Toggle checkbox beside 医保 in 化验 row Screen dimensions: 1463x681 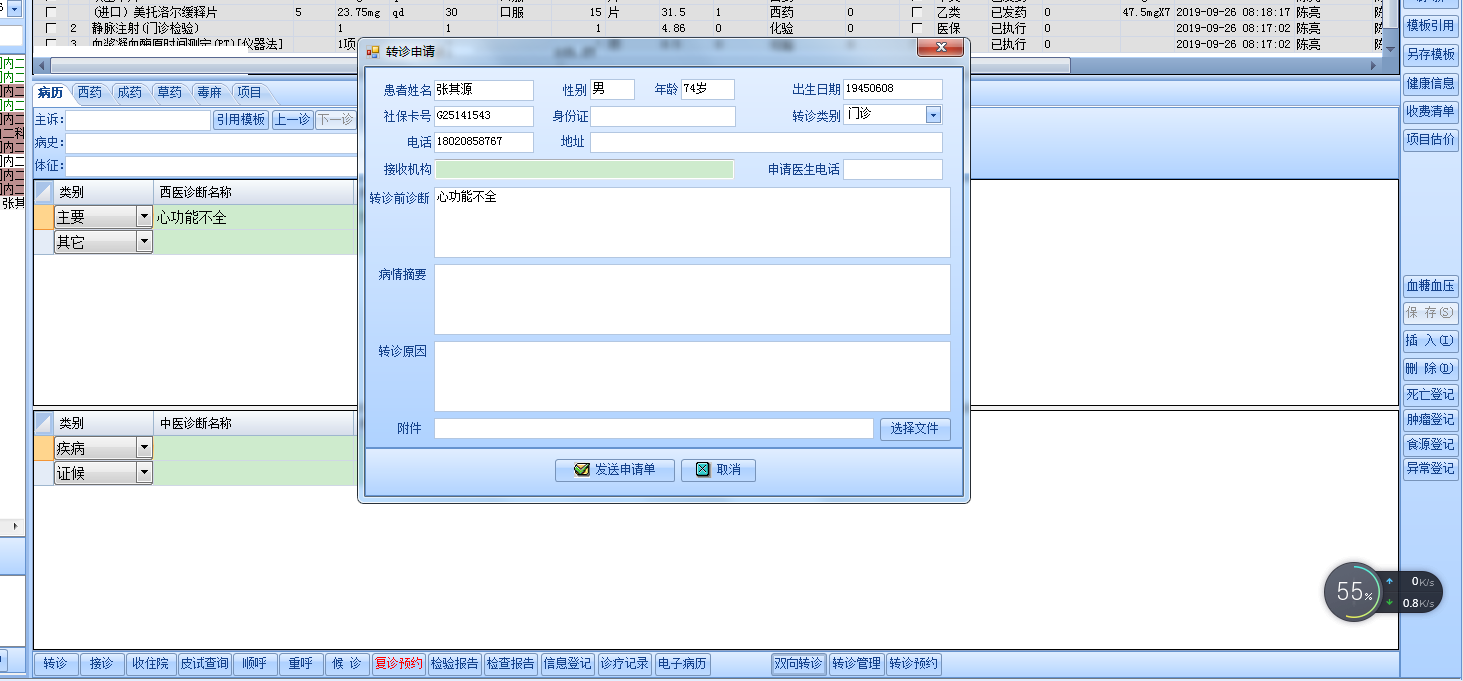(917, 28)
